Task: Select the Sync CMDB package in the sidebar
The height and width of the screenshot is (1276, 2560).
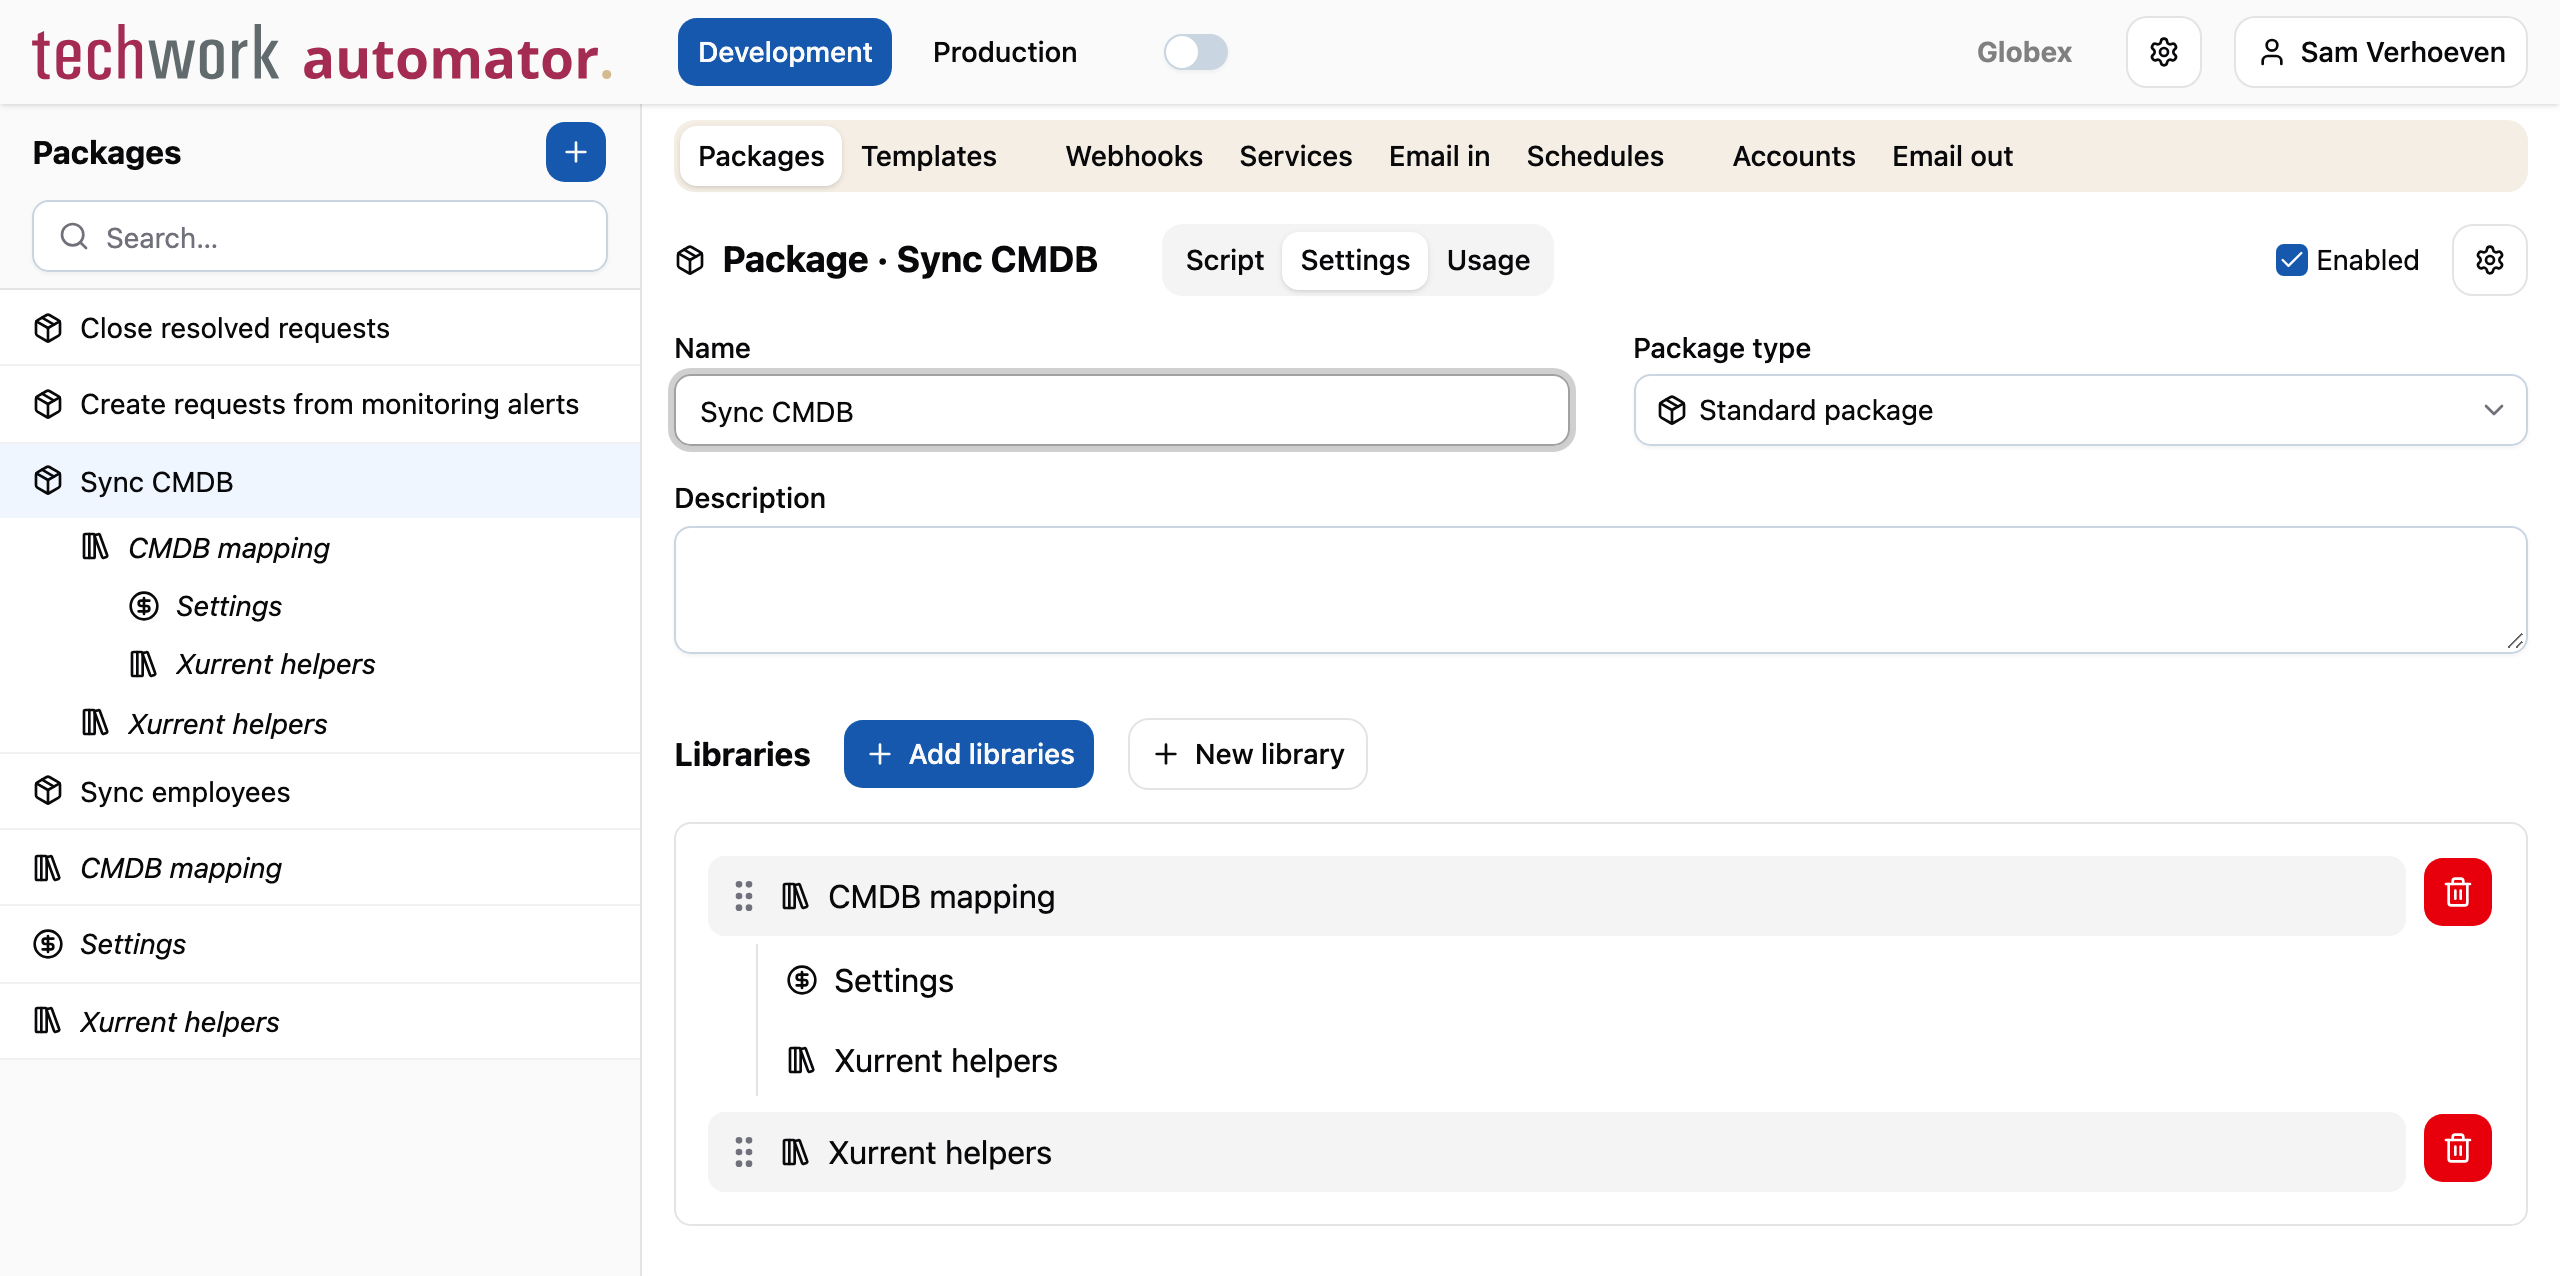Action: (320, 481)
